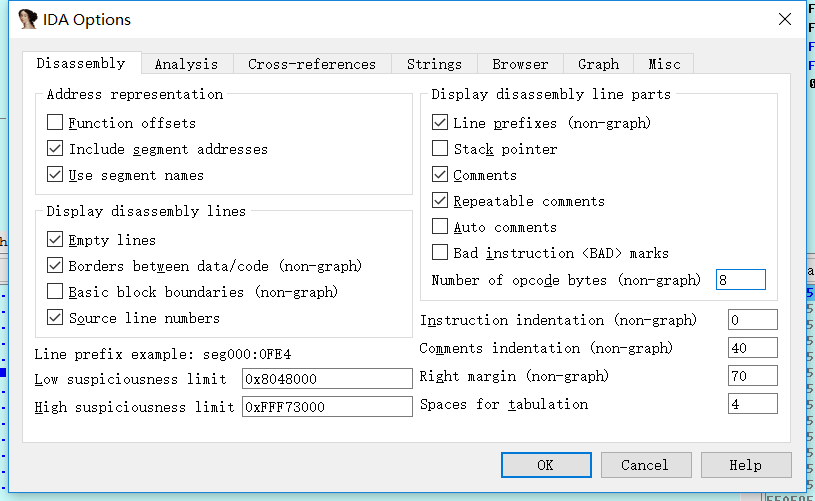Open the Misc tab
The image size is (815, 501).
point(664,64)
